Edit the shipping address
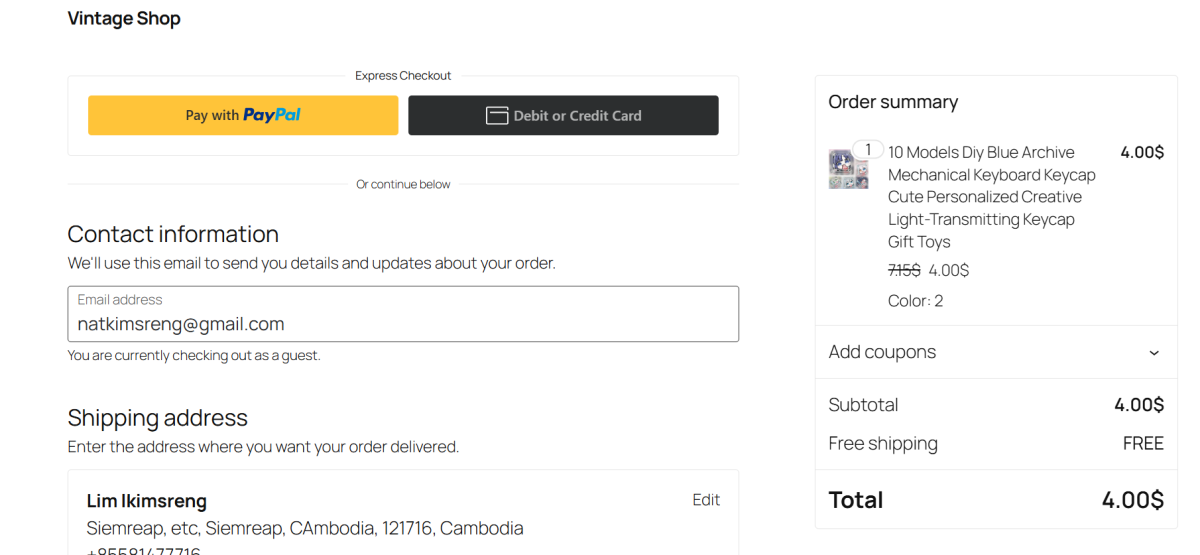 click(x=706, y=500)
